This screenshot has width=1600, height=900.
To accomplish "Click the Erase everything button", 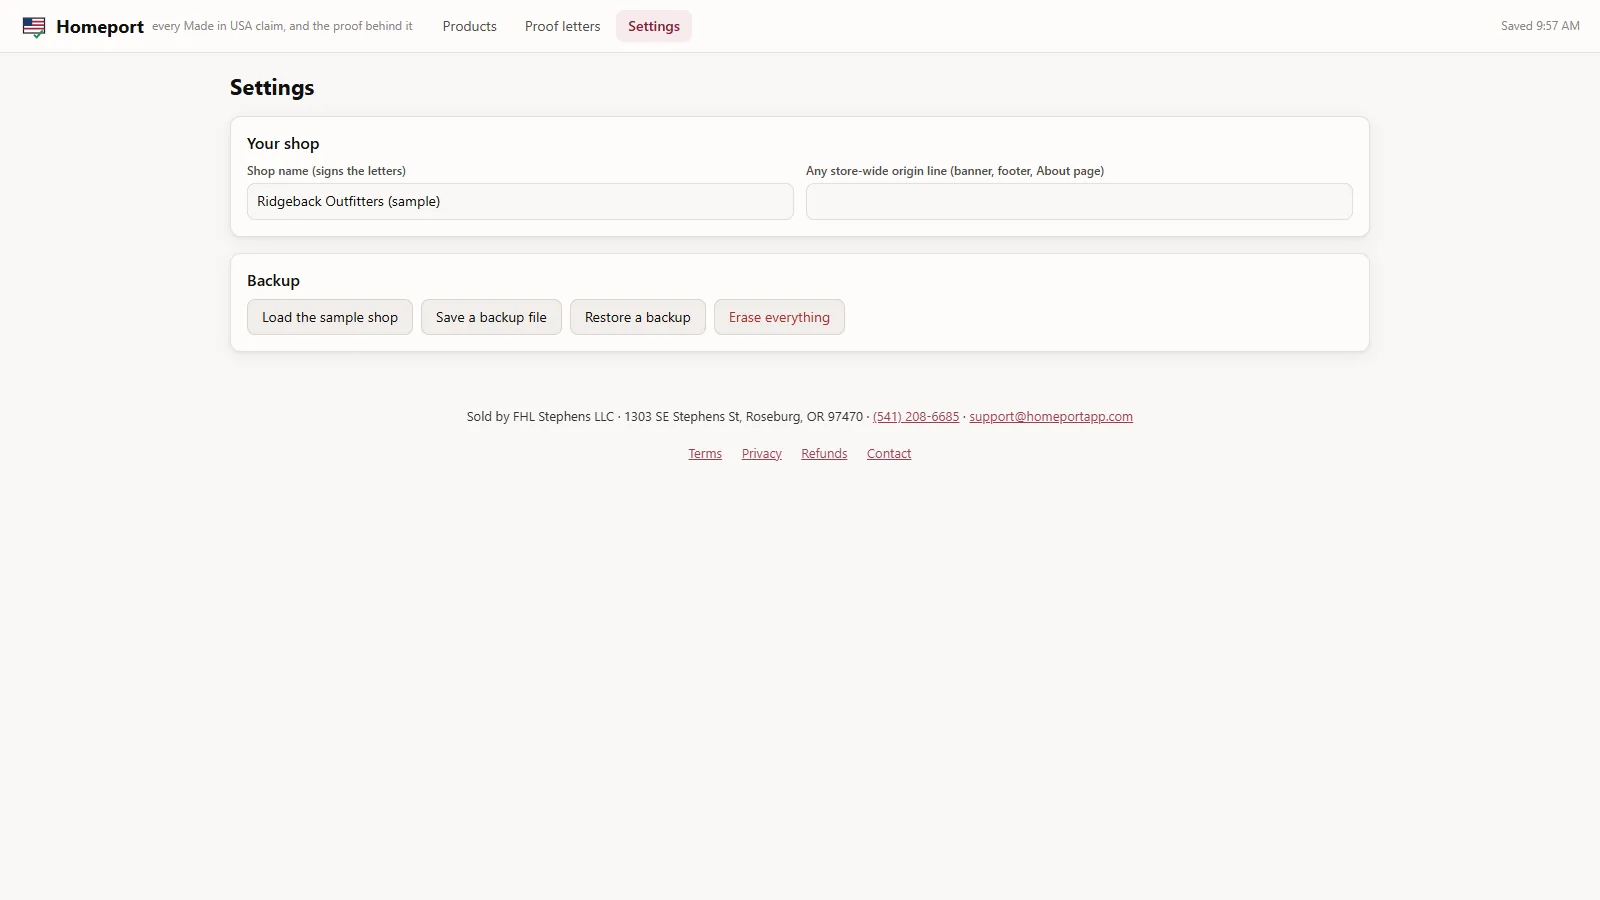I will (x=779, y=317).
